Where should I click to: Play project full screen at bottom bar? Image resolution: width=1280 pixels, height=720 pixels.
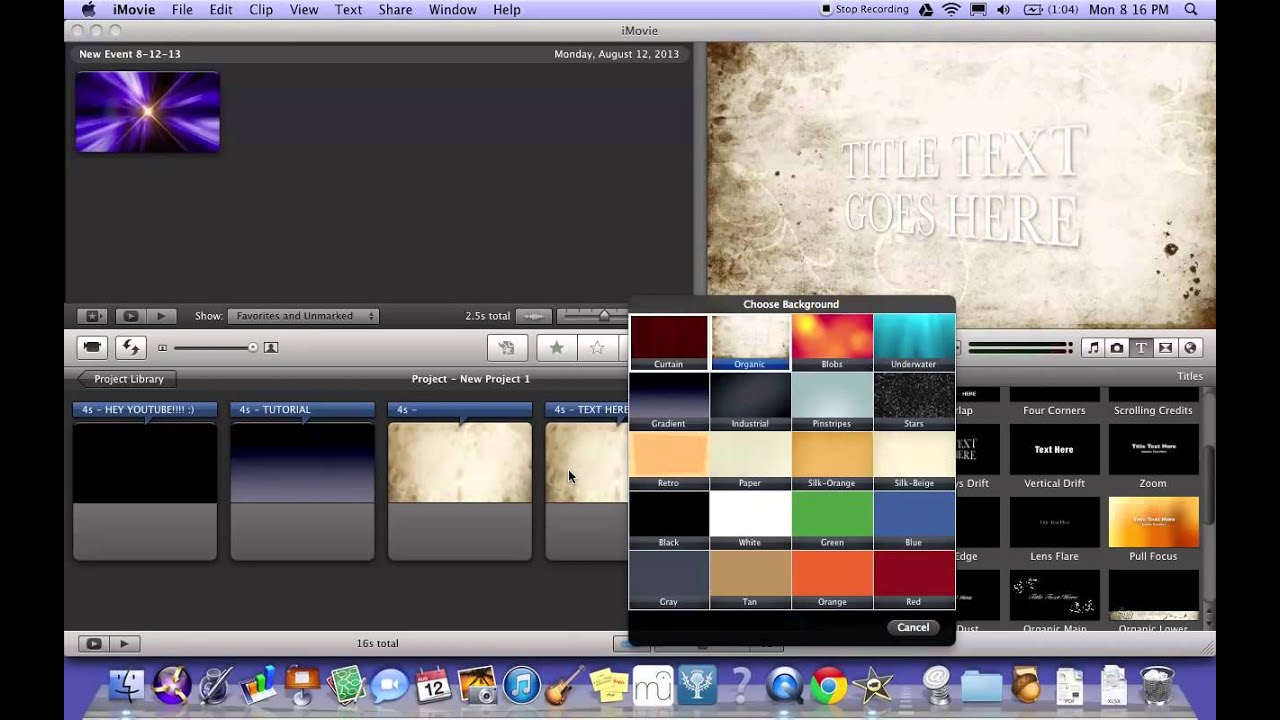[x=94, y=644]
